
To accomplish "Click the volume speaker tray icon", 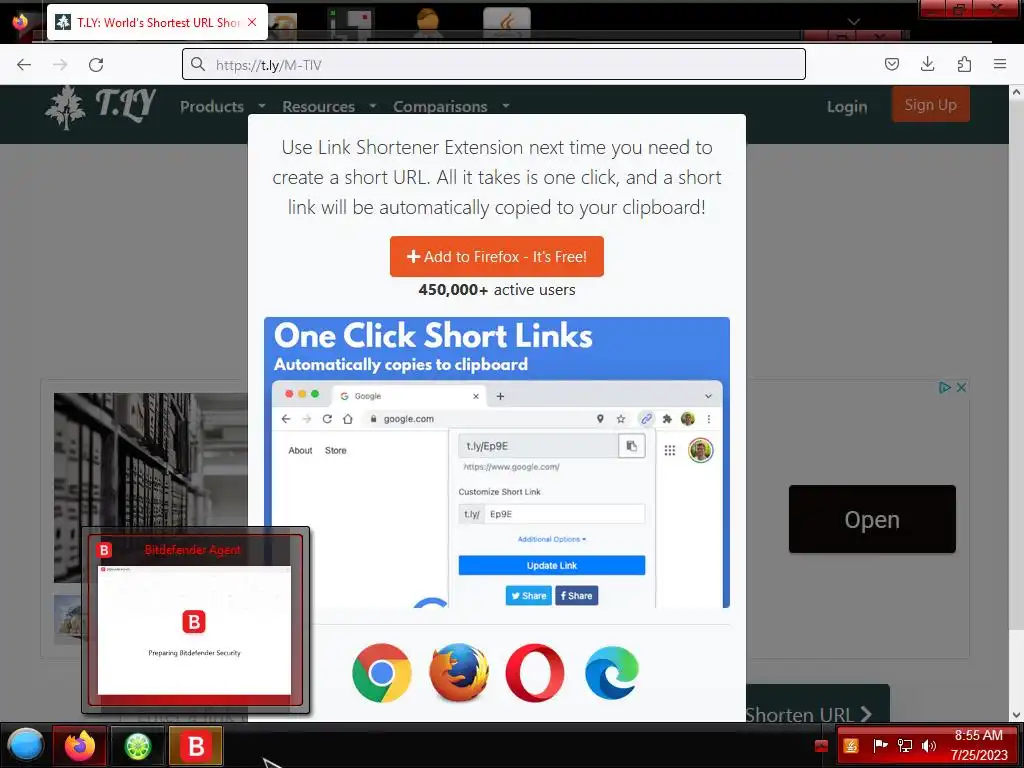I will tap(929, 746).
